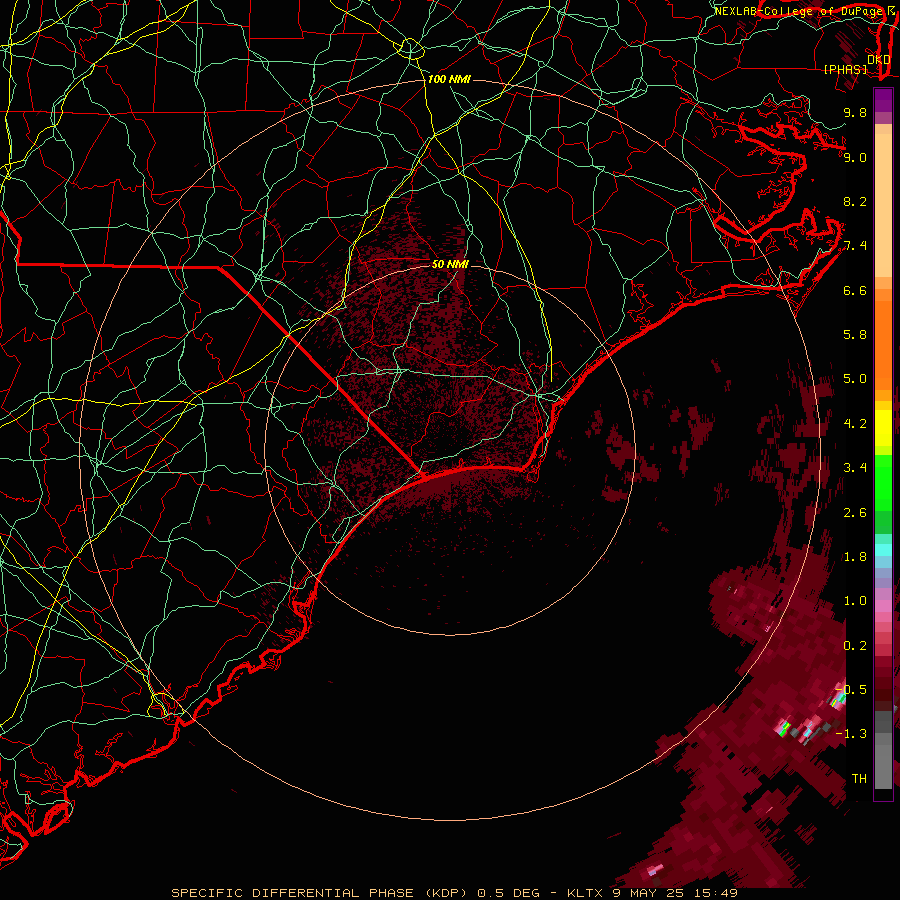Viewport: 900px width, 900px height.
Task: Click the 7.4 scale value
Action: [x=855, y=246]
